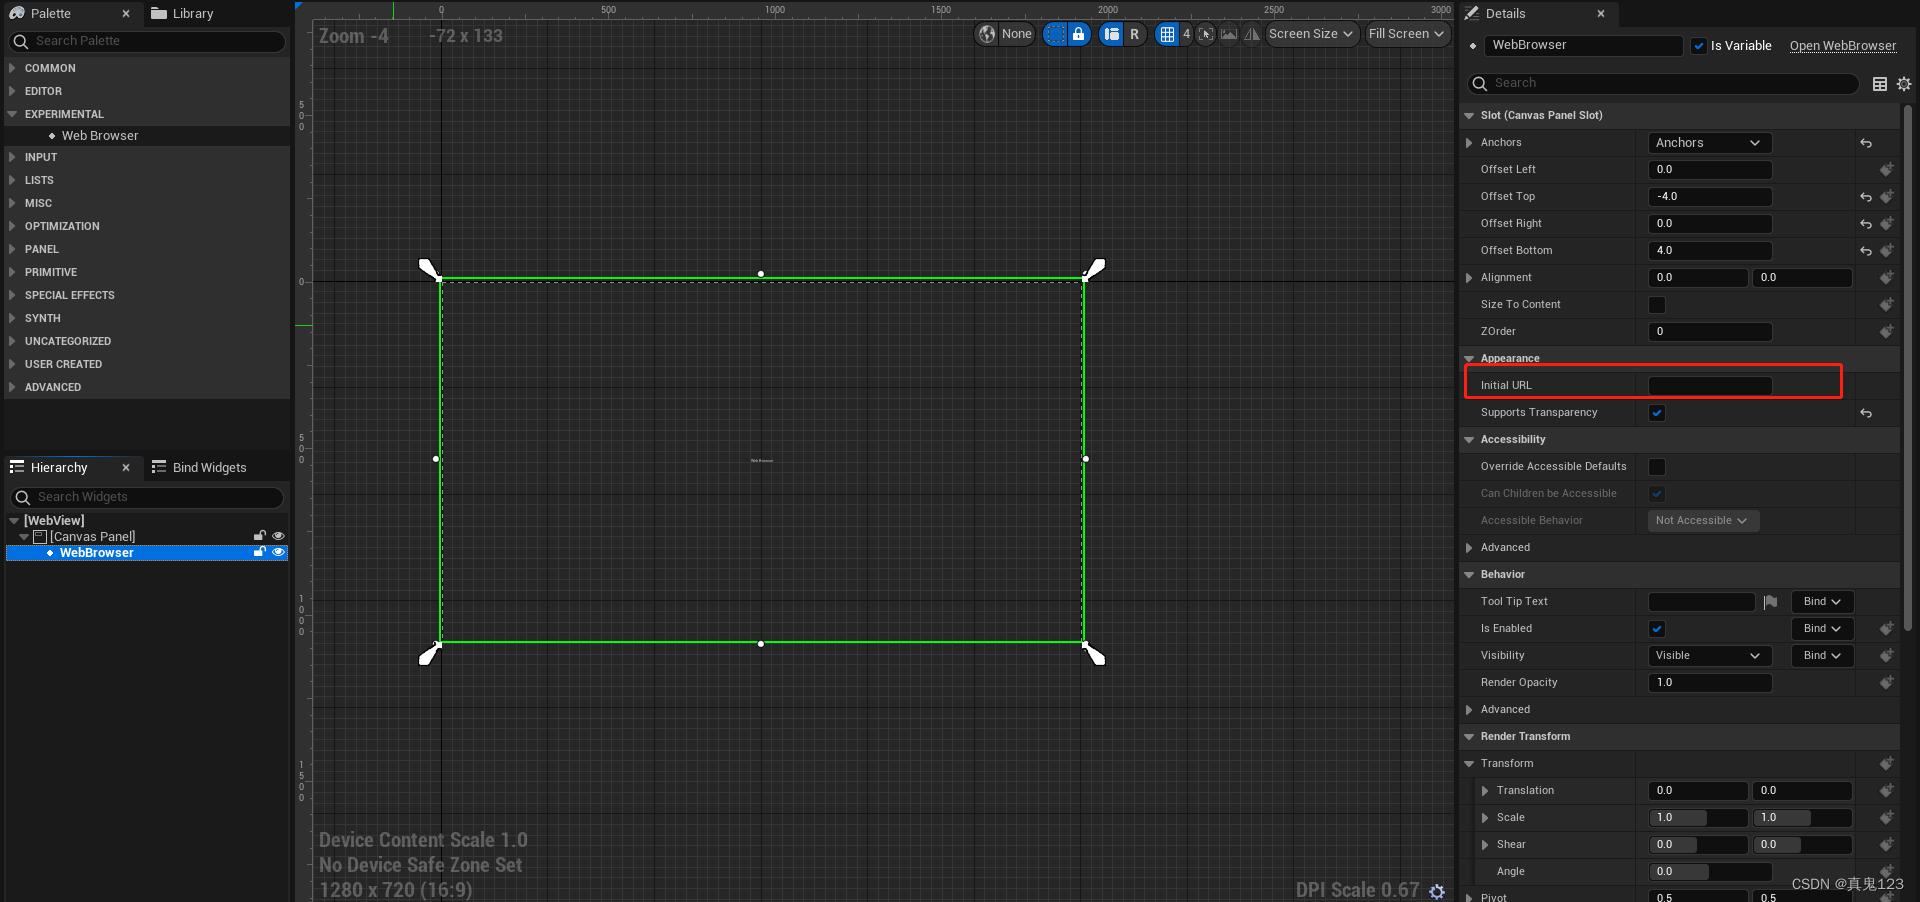This screenshot has width=1920, height=902.
Task: Click the Search Palette field
Action: [x=147, y=41]
